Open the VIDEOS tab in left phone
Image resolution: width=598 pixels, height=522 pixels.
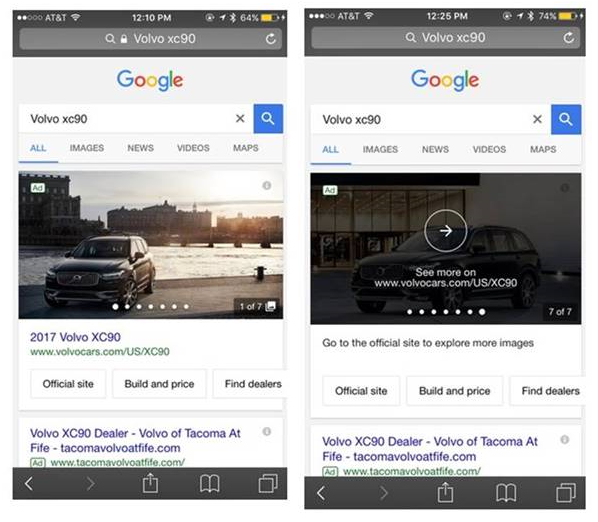[193, 148]
